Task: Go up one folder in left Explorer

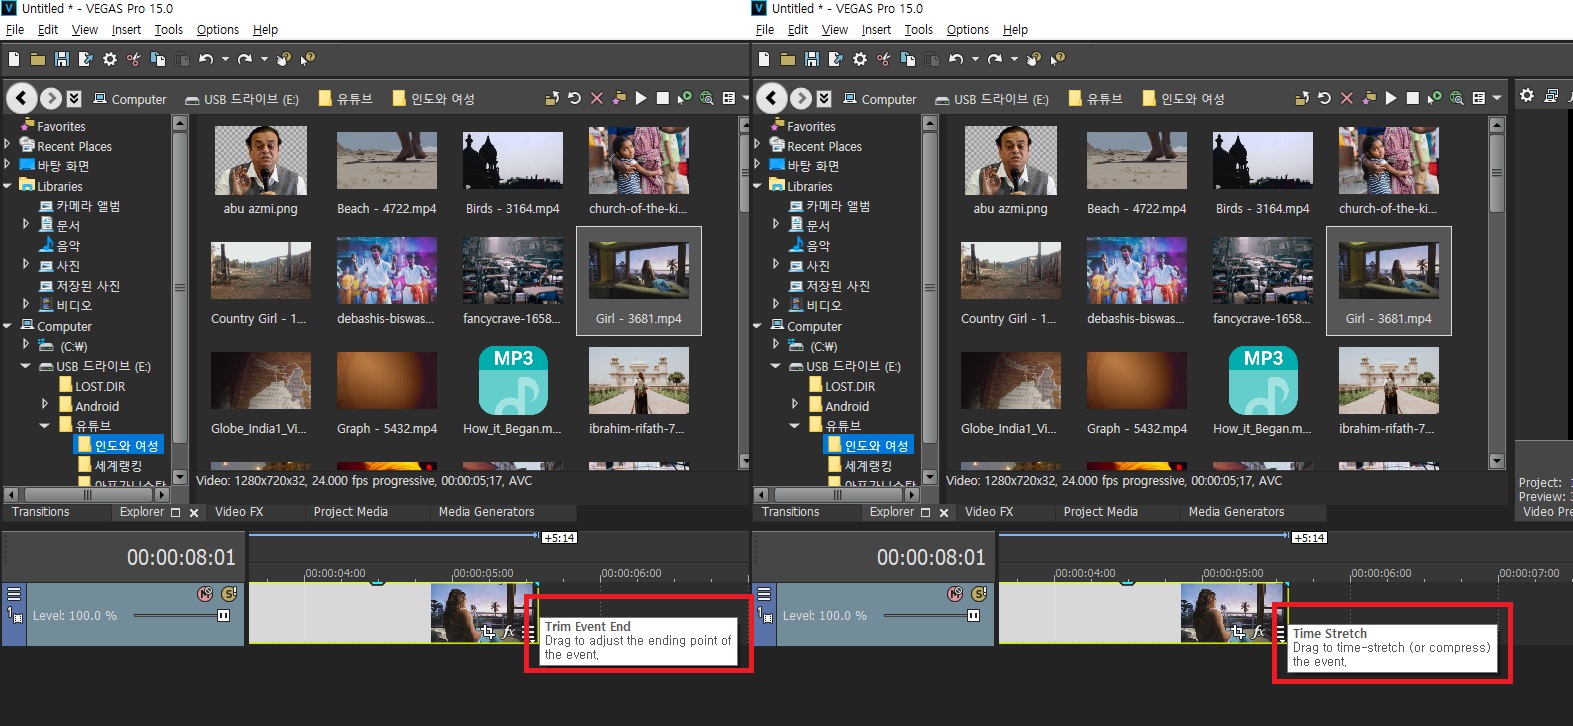Action: click(551, 98)
